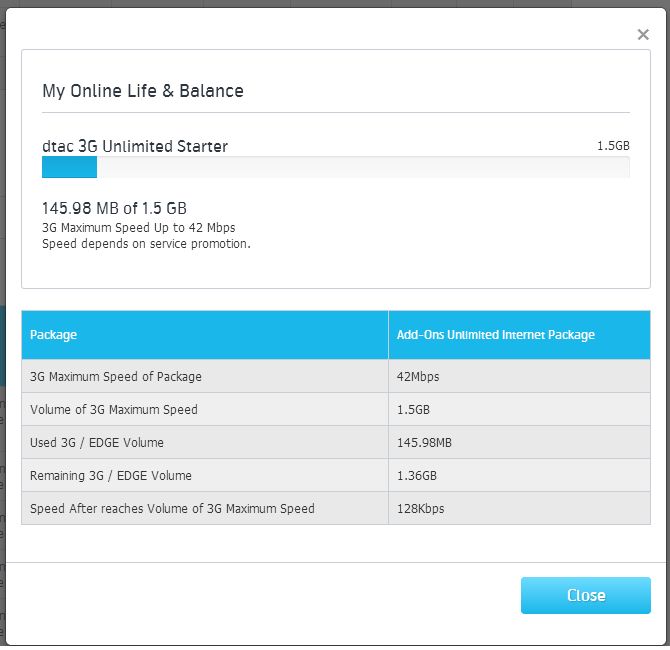Select the 3G Maximum Speed of Package row
The image size is (670, 650).
116,377
